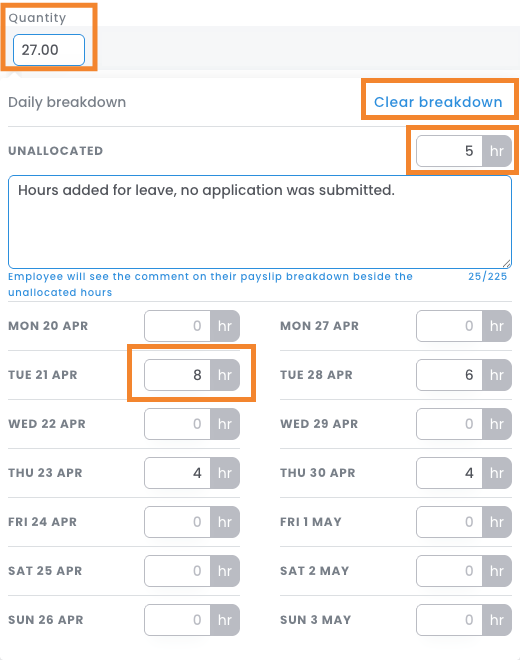Select the Sun 26 Apr hours field
The width and height of the screenshot is (520, 660).
(x=177, y=620)
